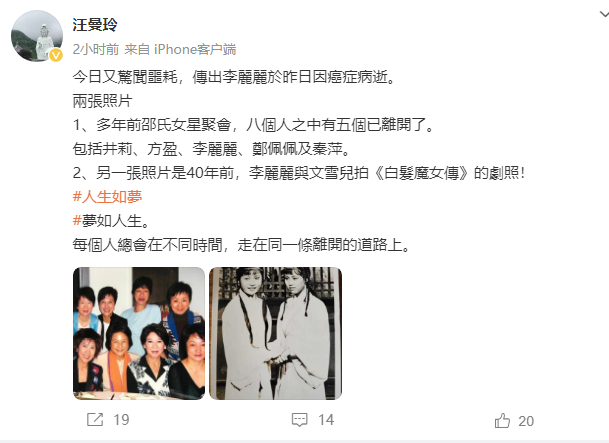
Task: Open comments via speech bubble icon
Action: pyautogui.click(x=299, y=420)
